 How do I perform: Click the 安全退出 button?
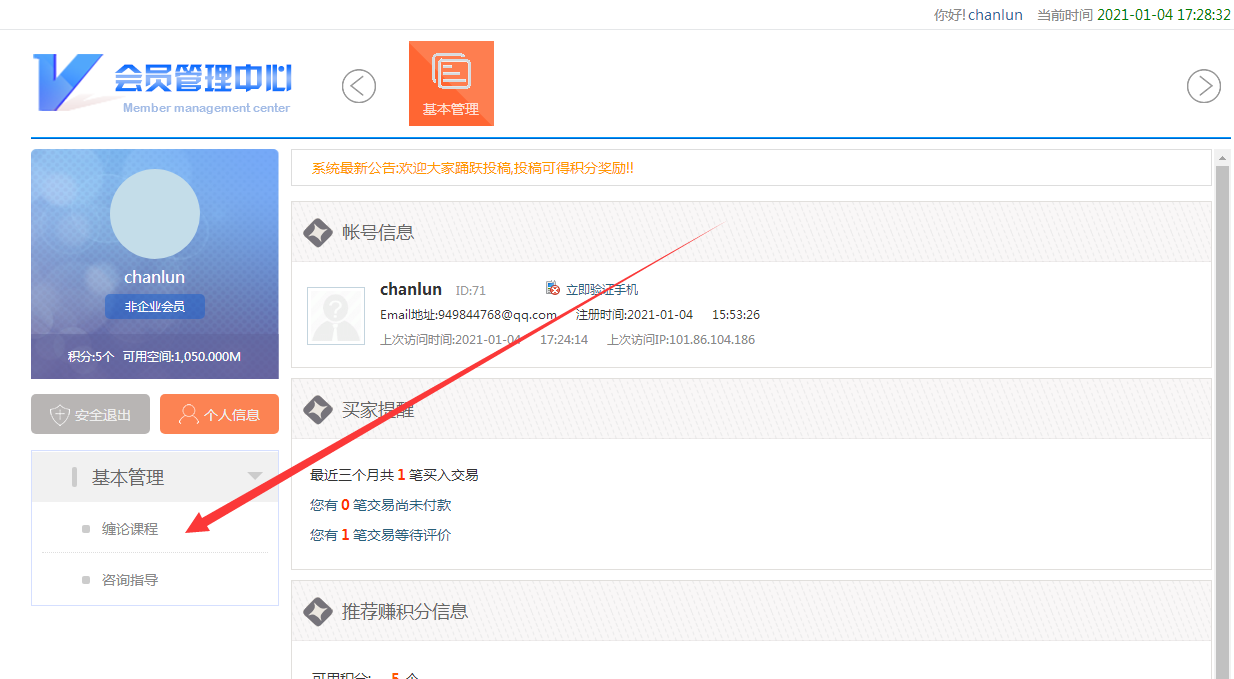[x=90, y=414]
